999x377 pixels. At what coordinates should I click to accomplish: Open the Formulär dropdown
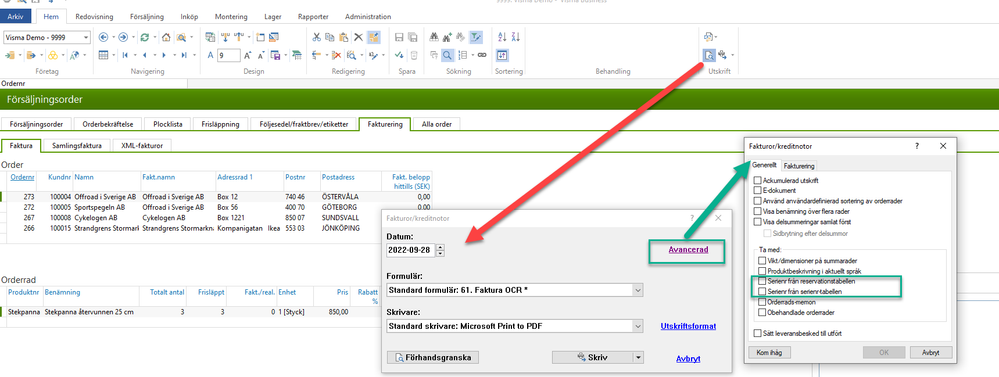(638, 290)
